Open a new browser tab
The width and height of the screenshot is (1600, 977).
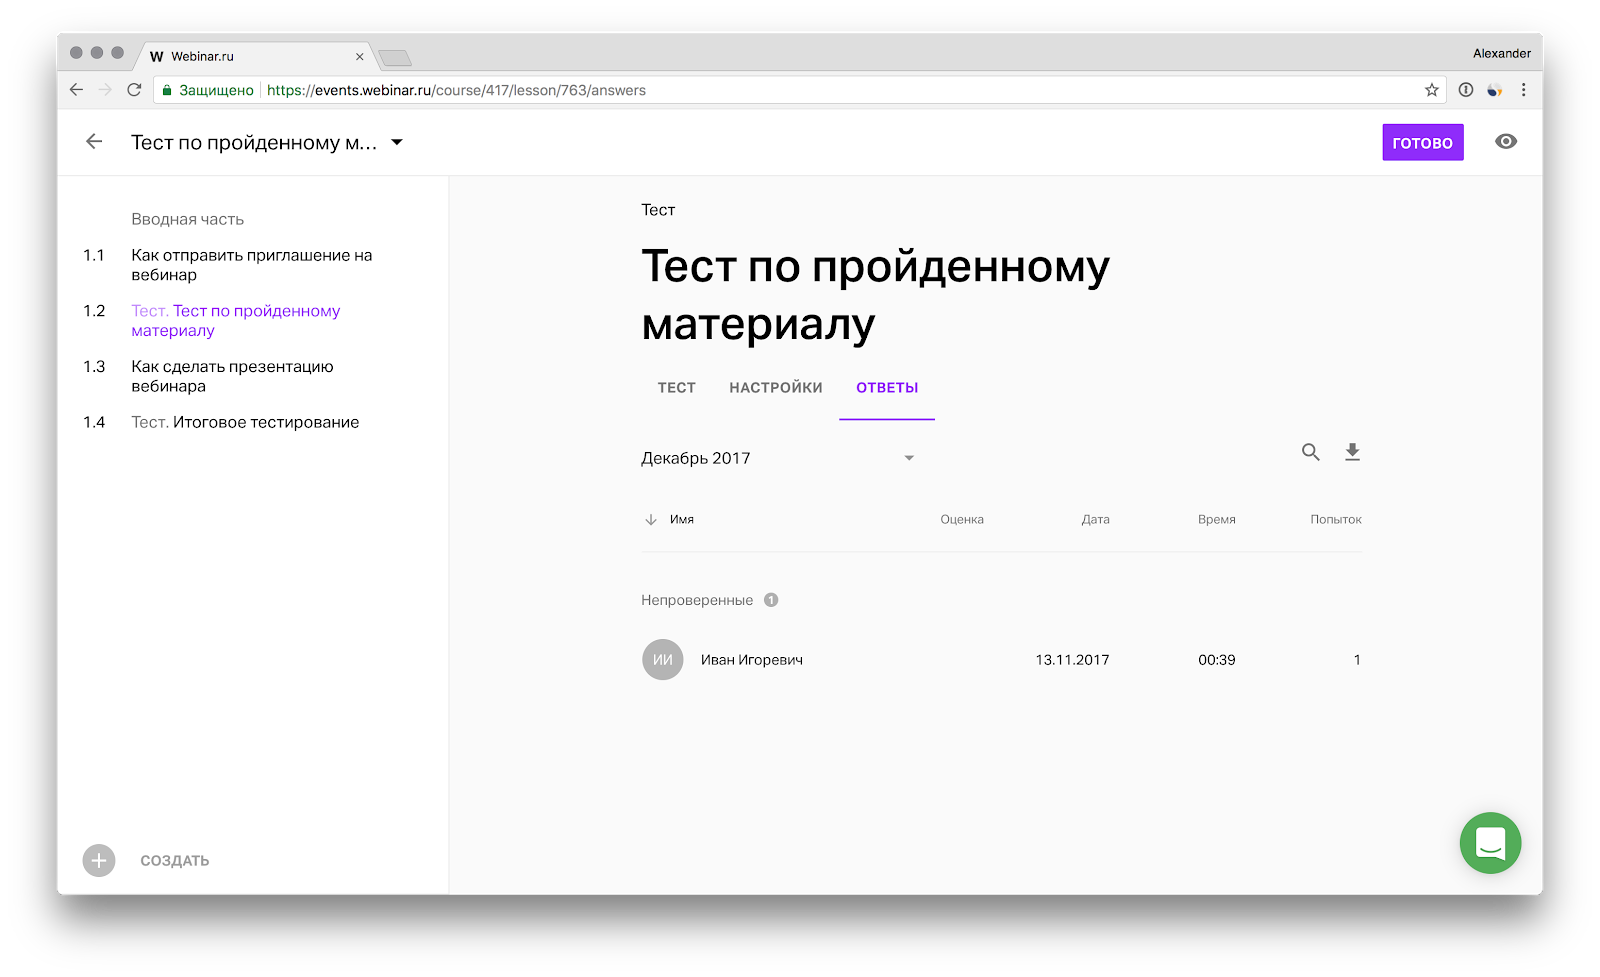[x=396, y=58]
